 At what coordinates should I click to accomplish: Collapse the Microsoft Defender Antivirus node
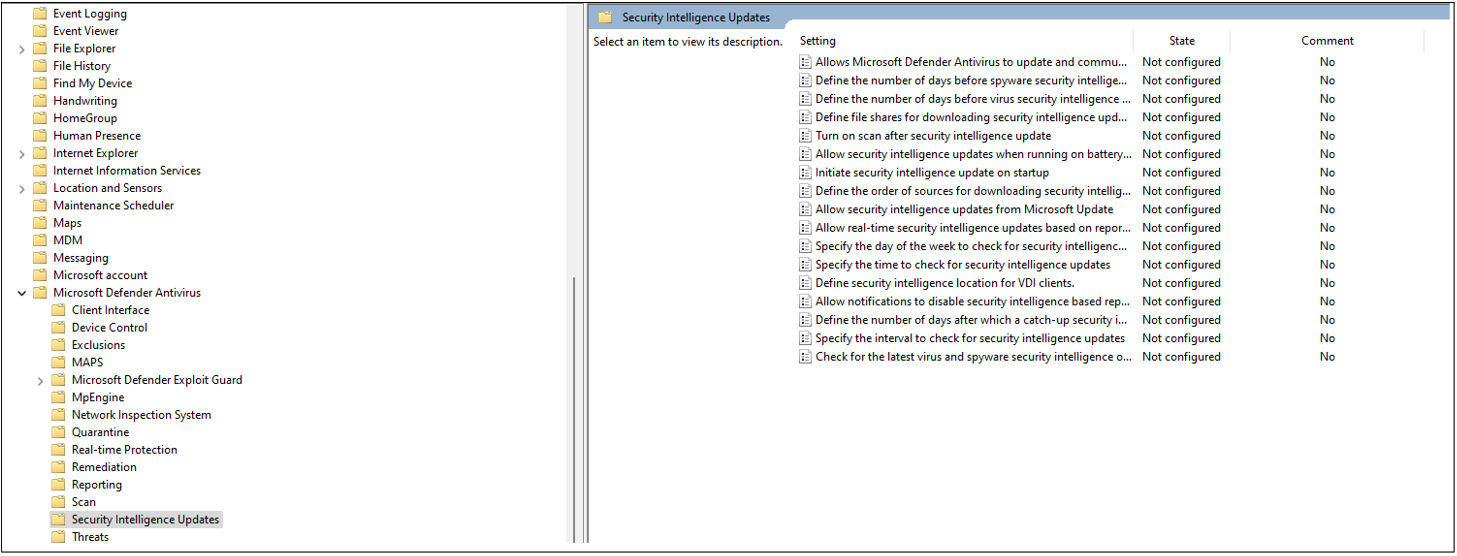tap(22, 293)
